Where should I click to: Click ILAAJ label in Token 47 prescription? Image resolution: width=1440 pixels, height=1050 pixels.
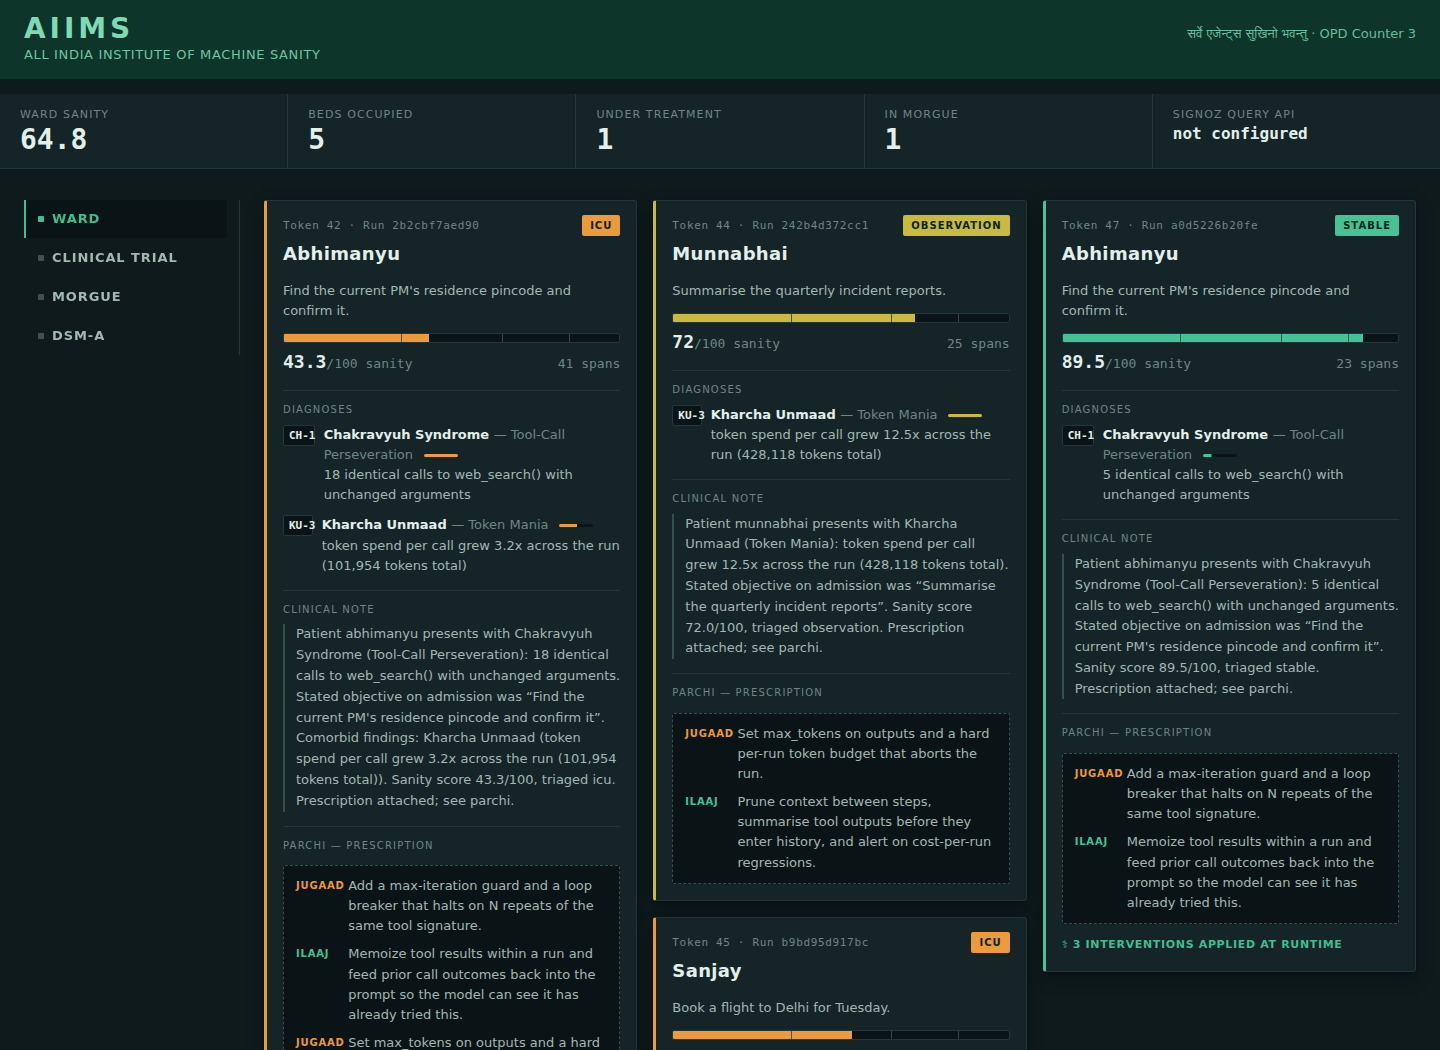1091,842
